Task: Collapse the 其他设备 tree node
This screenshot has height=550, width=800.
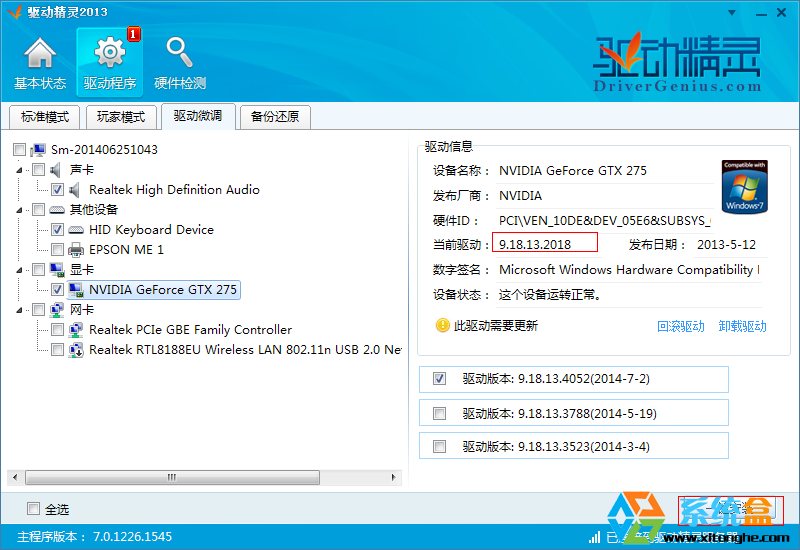Action: [x=19, y=210]
